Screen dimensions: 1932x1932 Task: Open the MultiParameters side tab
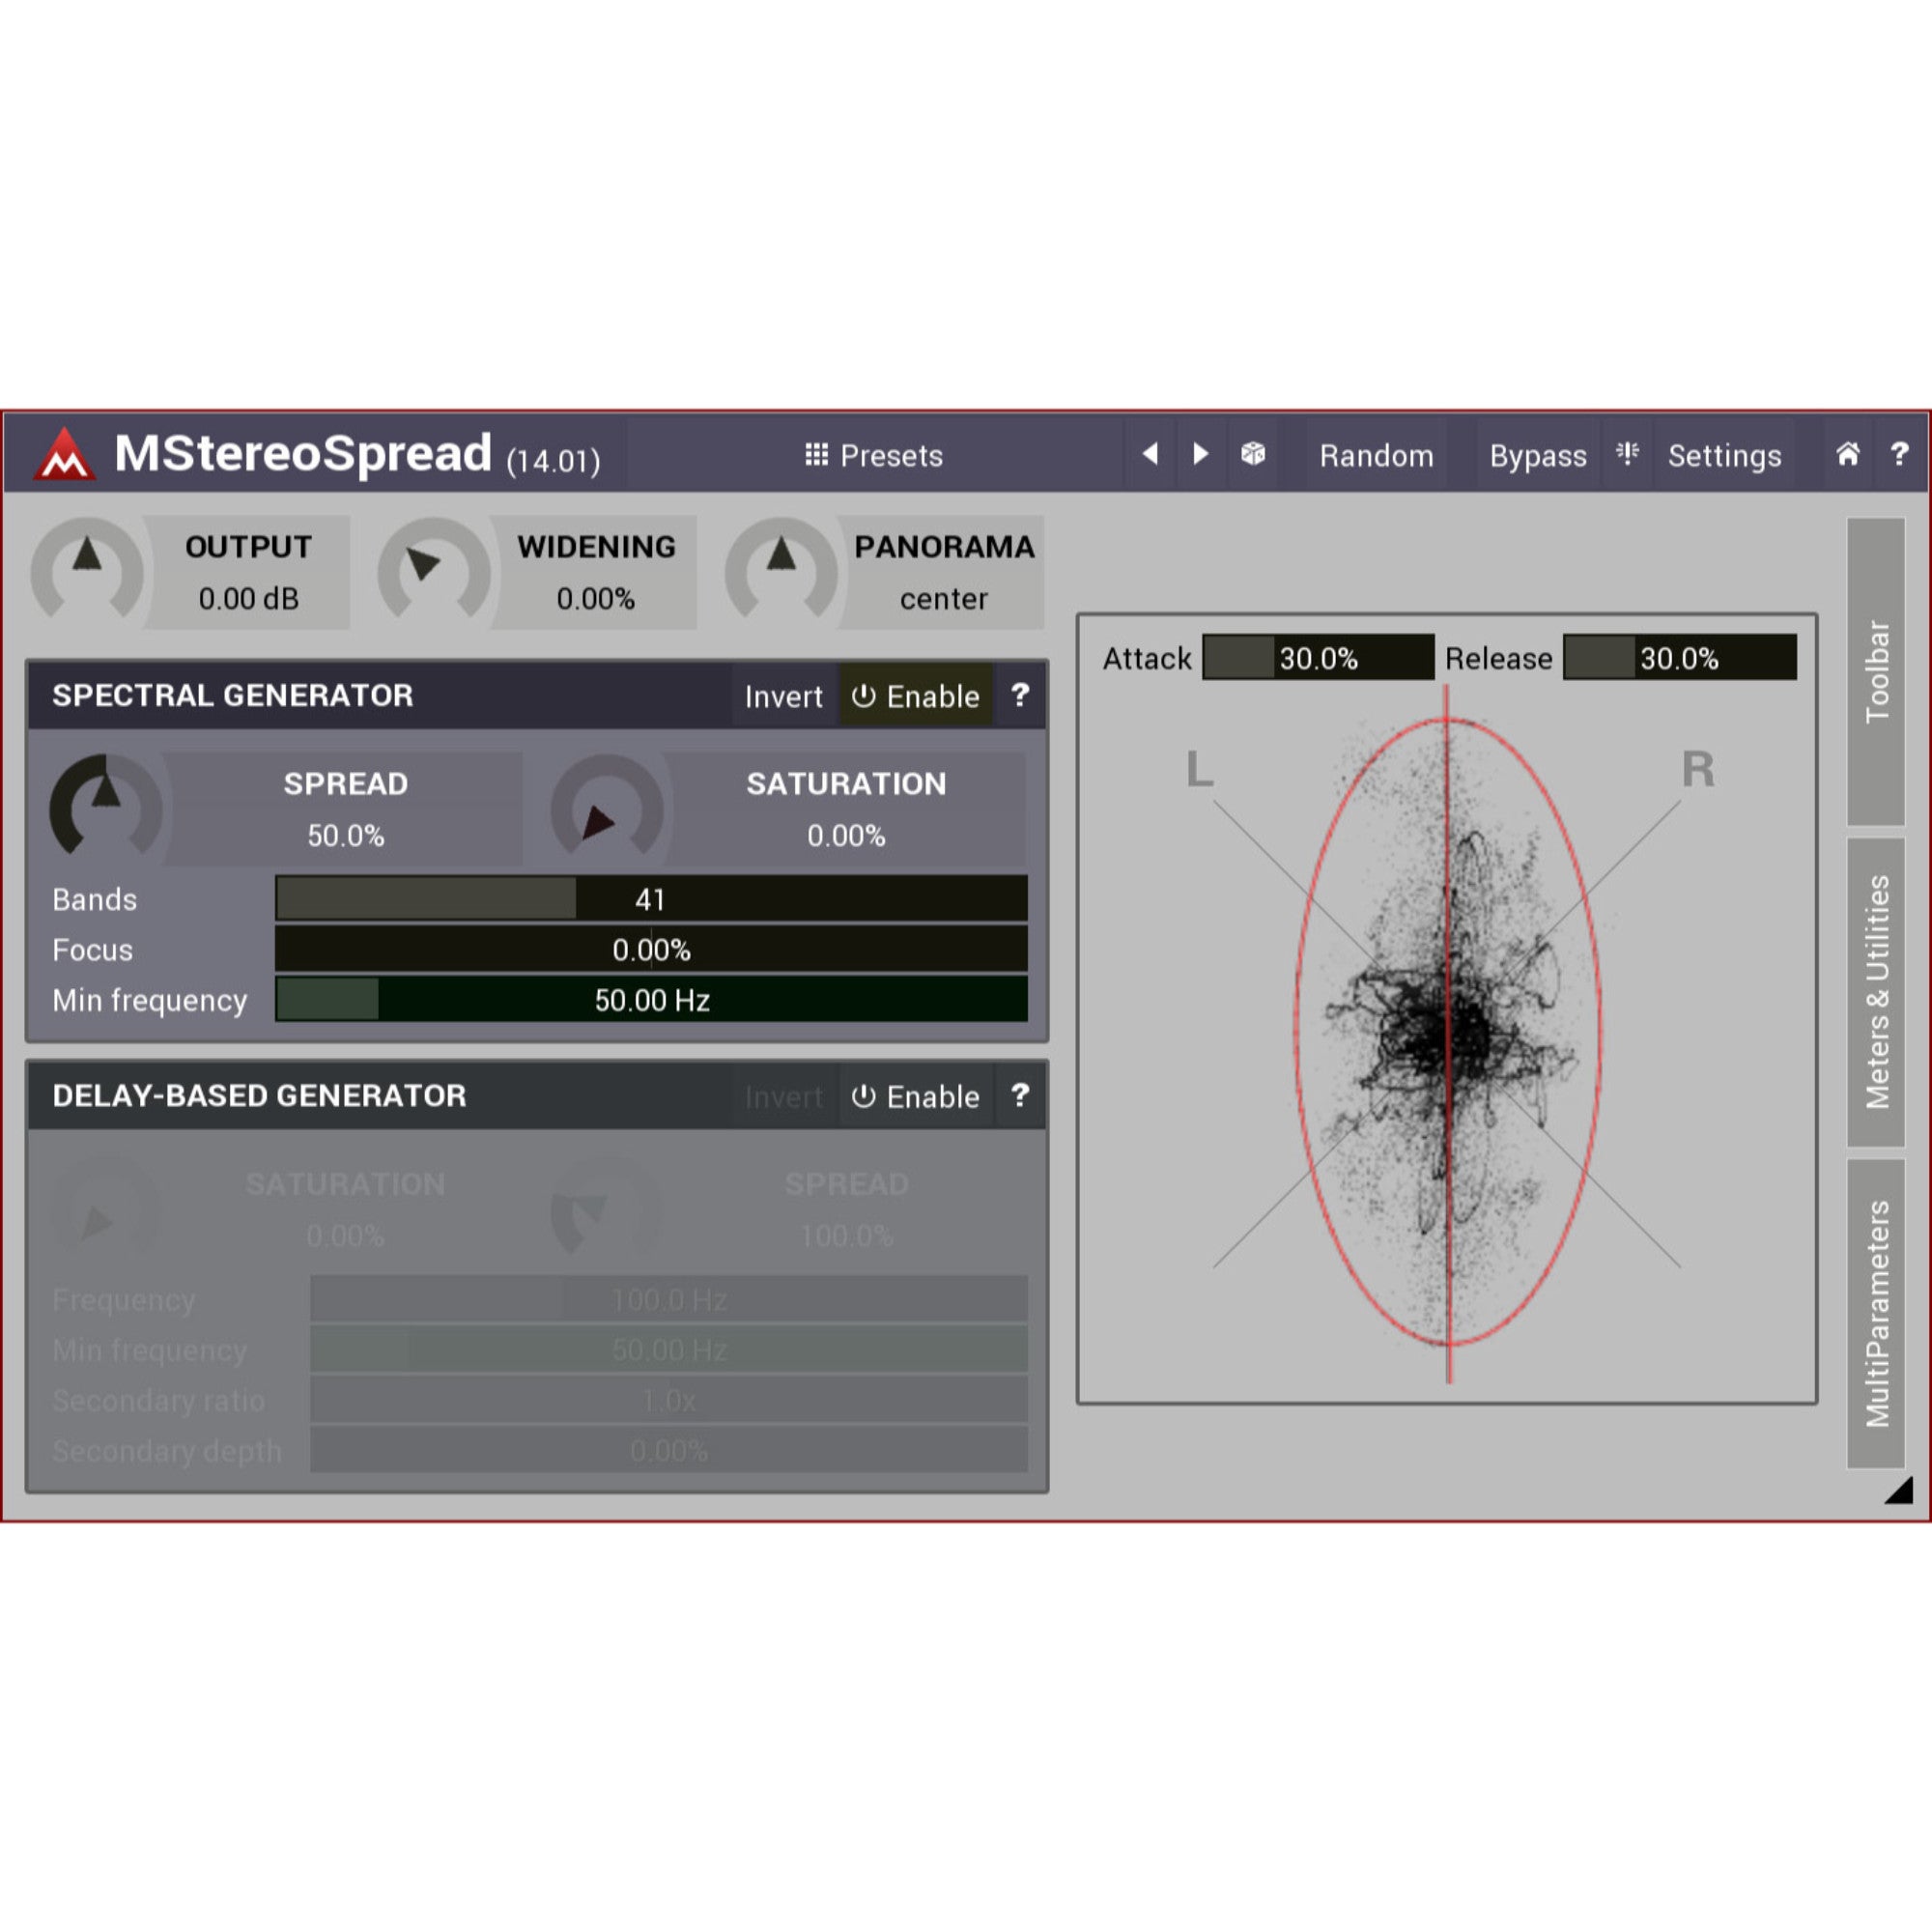pyautogui.click(x=1876, y=1314)
